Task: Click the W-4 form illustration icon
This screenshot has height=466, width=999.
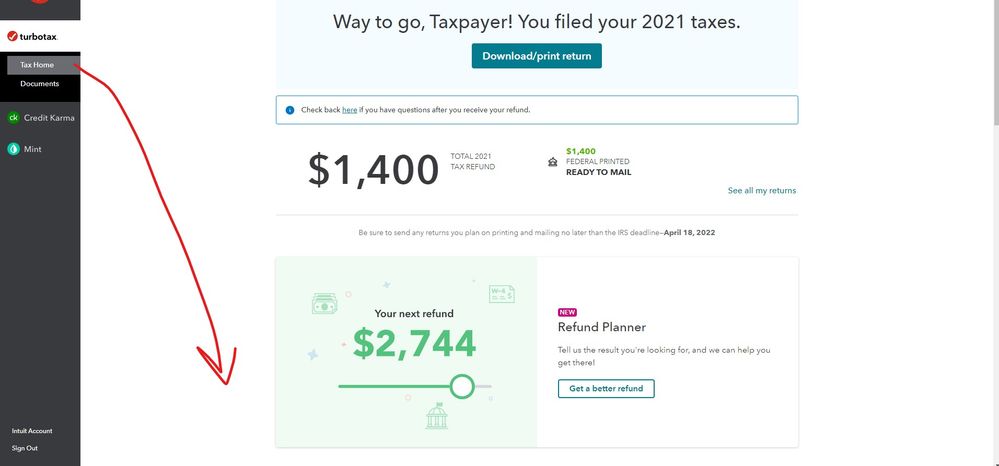Action: point(501,294)
